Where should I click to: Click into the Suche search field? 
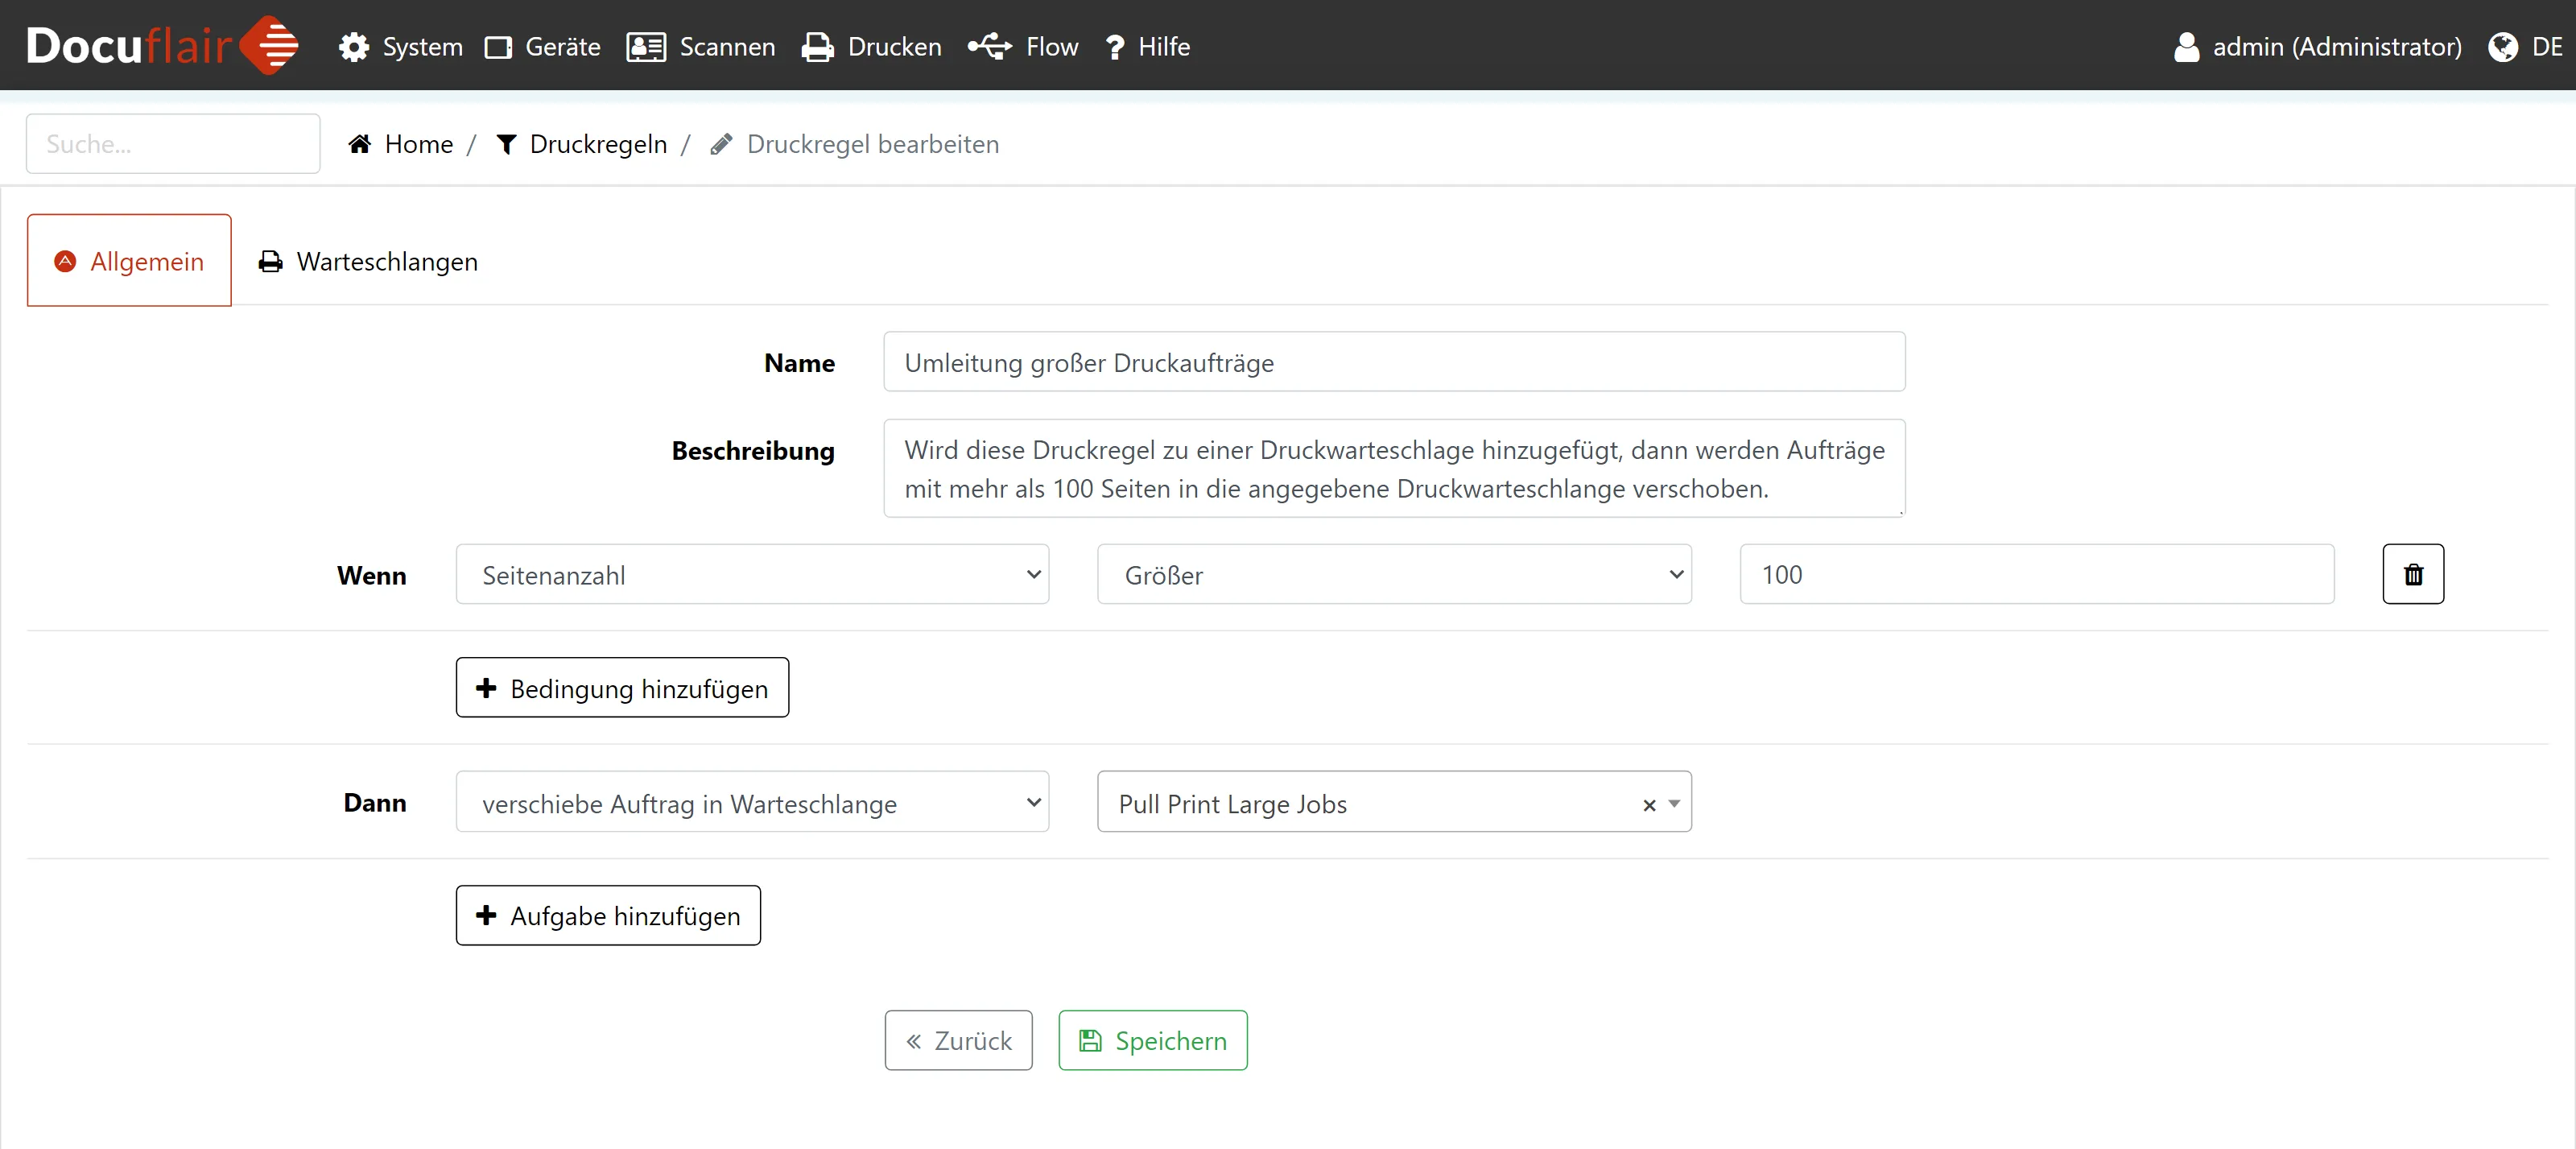pos(173,144)
